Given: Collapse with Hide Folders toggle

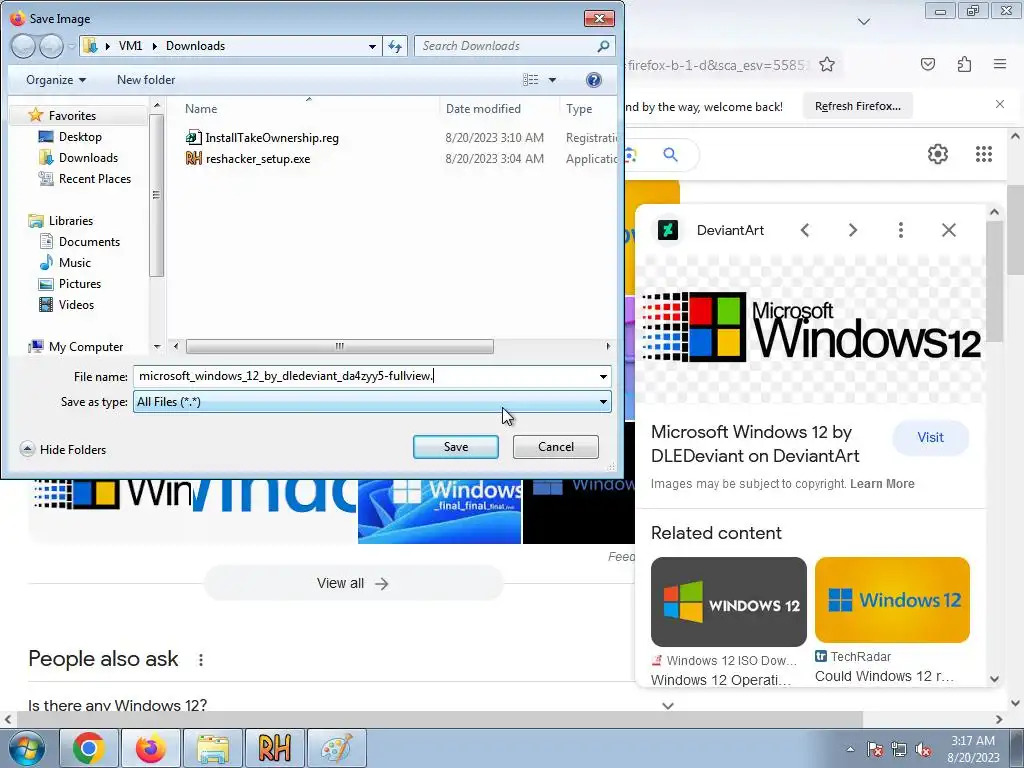Looking at the screenshot, I should pos(63,449).
